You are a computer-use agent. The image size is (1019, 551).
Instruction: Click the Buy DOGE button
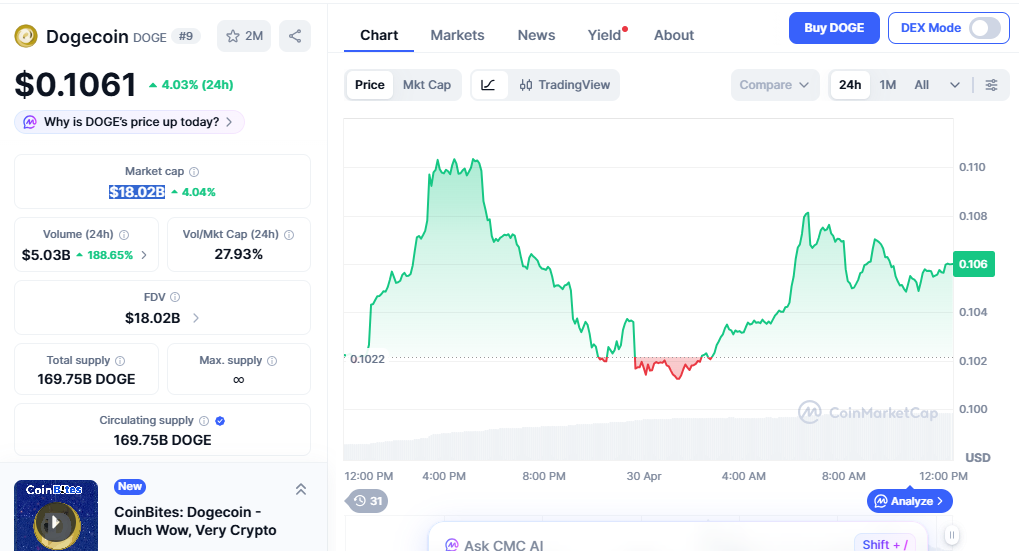coord(834,28)
